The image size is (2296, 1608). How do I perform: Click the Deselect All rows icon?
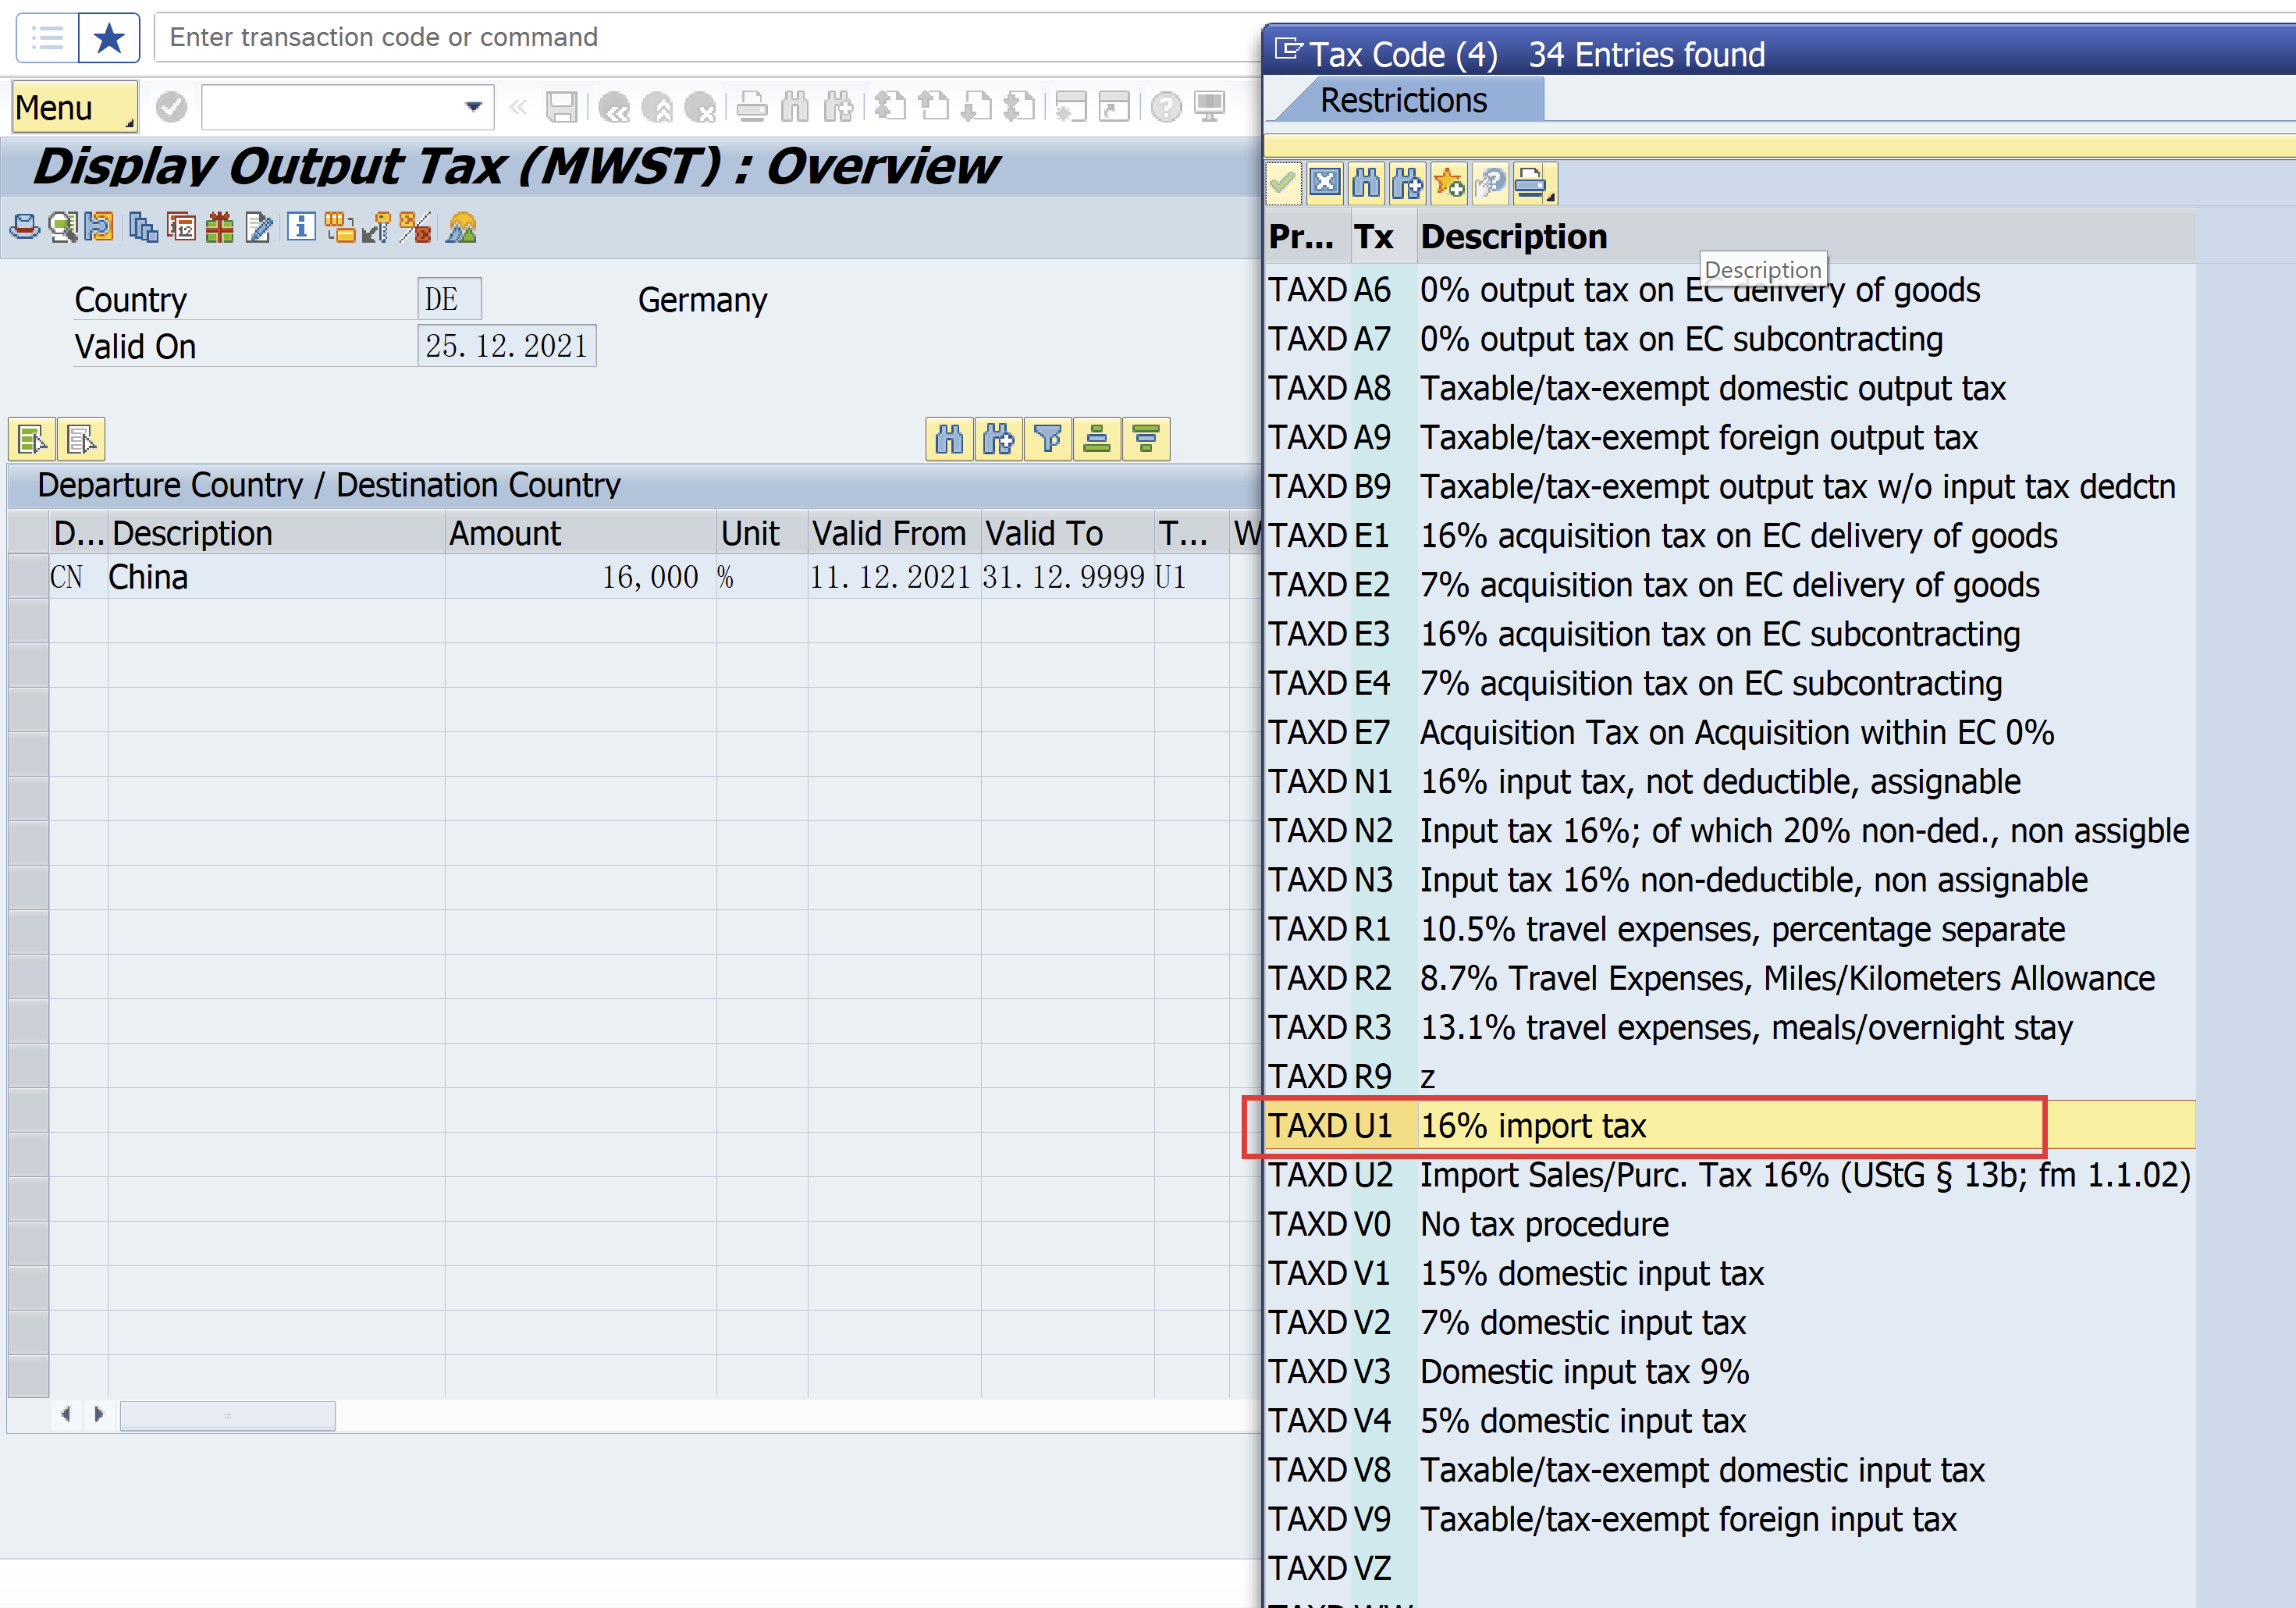coord(81,439)
